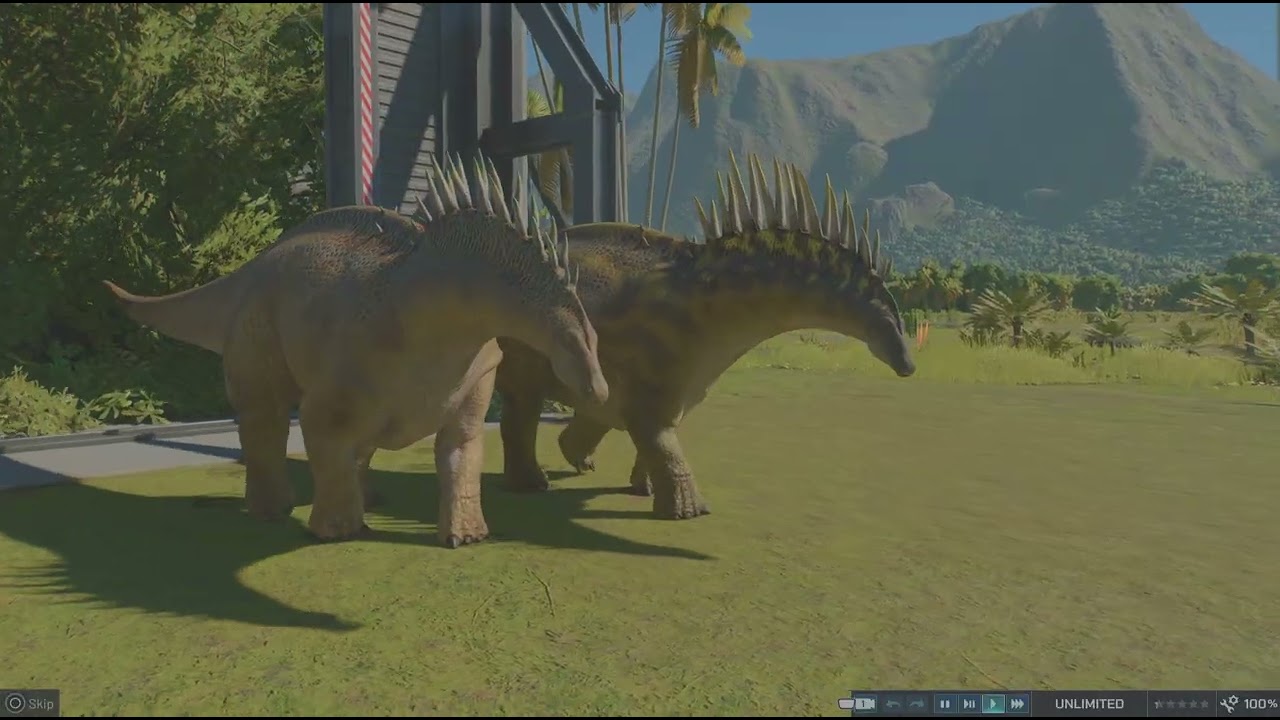Set normal play speed
The height and width of the screenshot is (720, 1280).
(993, 704)
